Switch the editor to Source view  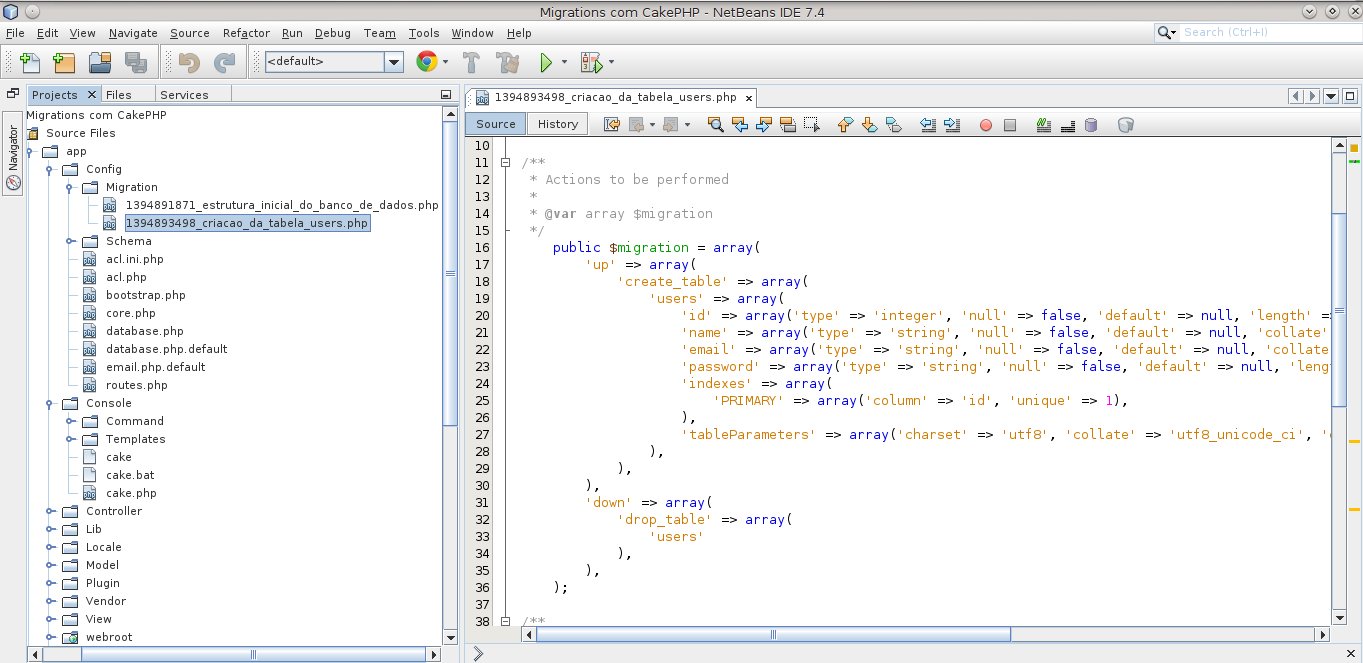(x=496, y=124)
